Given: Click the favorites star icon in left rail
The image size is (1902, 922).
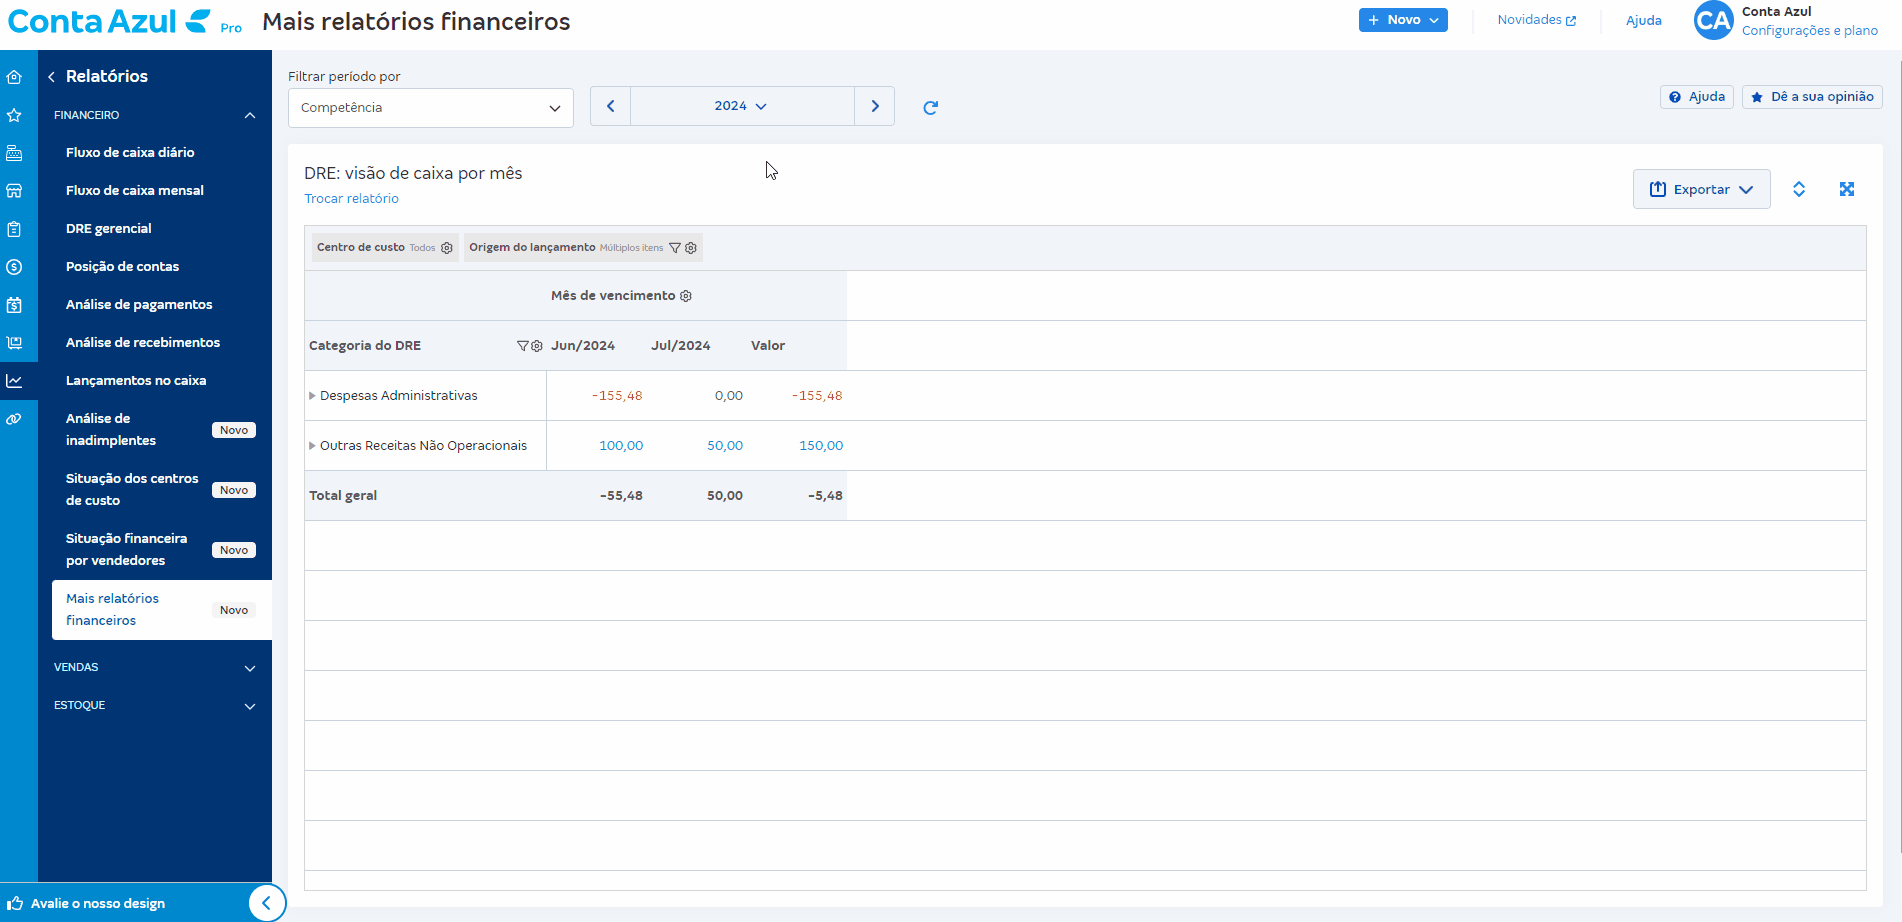Looking at the screenshot, I should 14,115.
